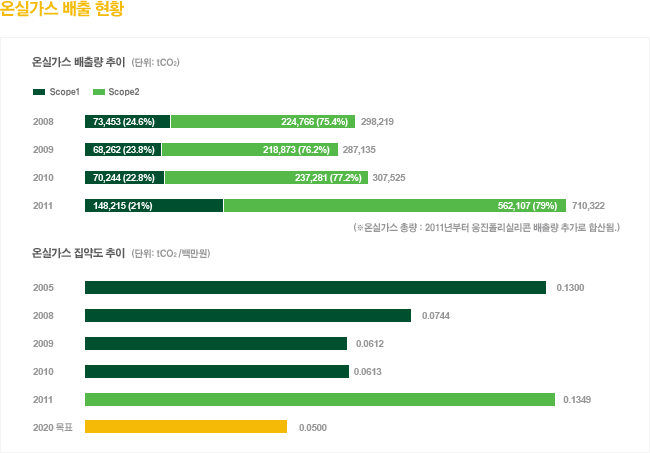Click the 2008 intensity bar valued 0.0744
The image size is (650, 453).
[x=248, y=315]
